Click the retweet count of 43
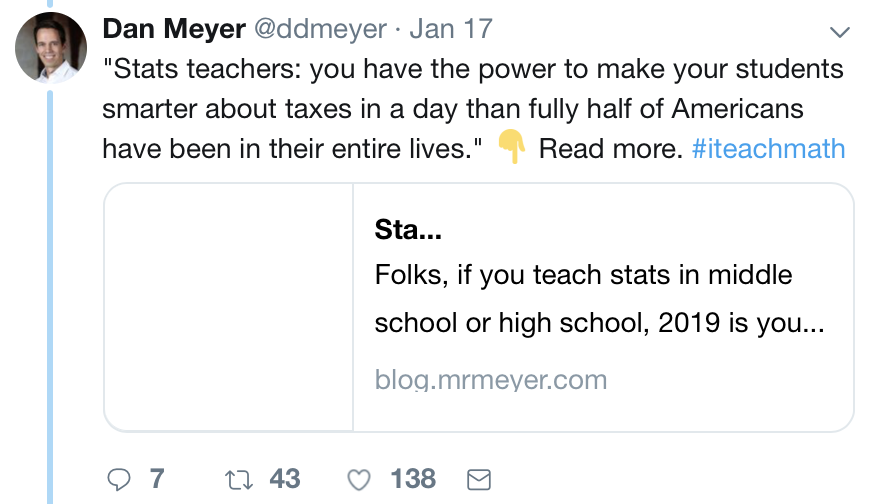Screen dimensions: 880x504 (284, 479)
